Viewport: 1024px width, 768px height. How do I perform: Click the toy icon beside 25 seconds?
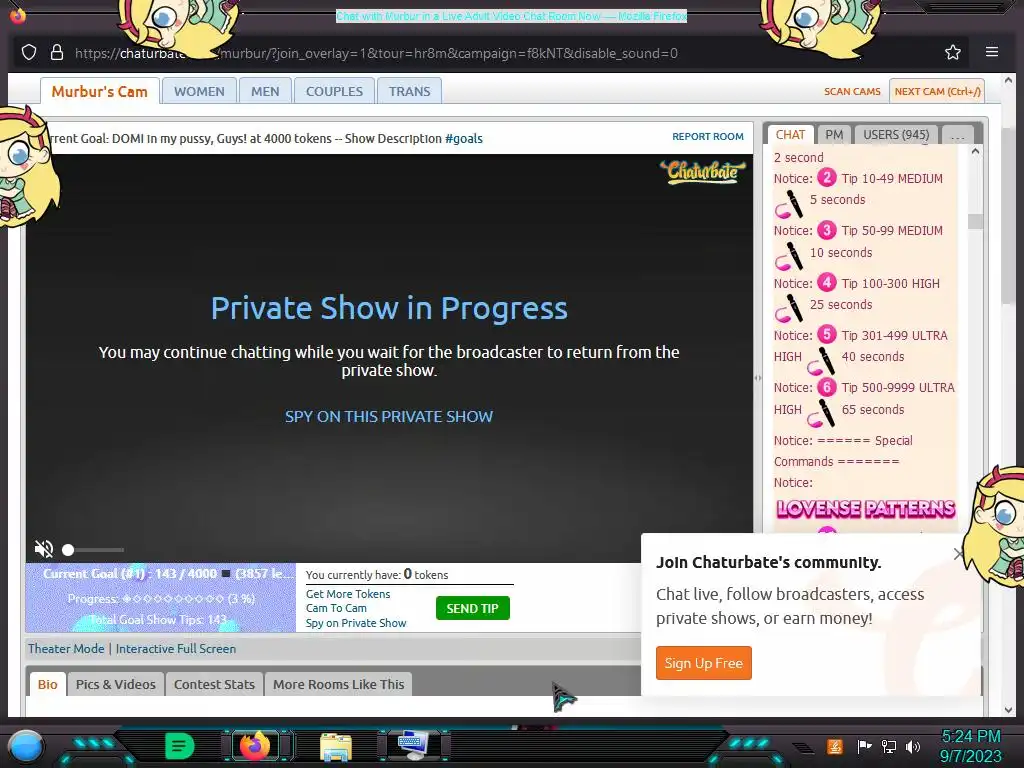(x=789, y=308)
